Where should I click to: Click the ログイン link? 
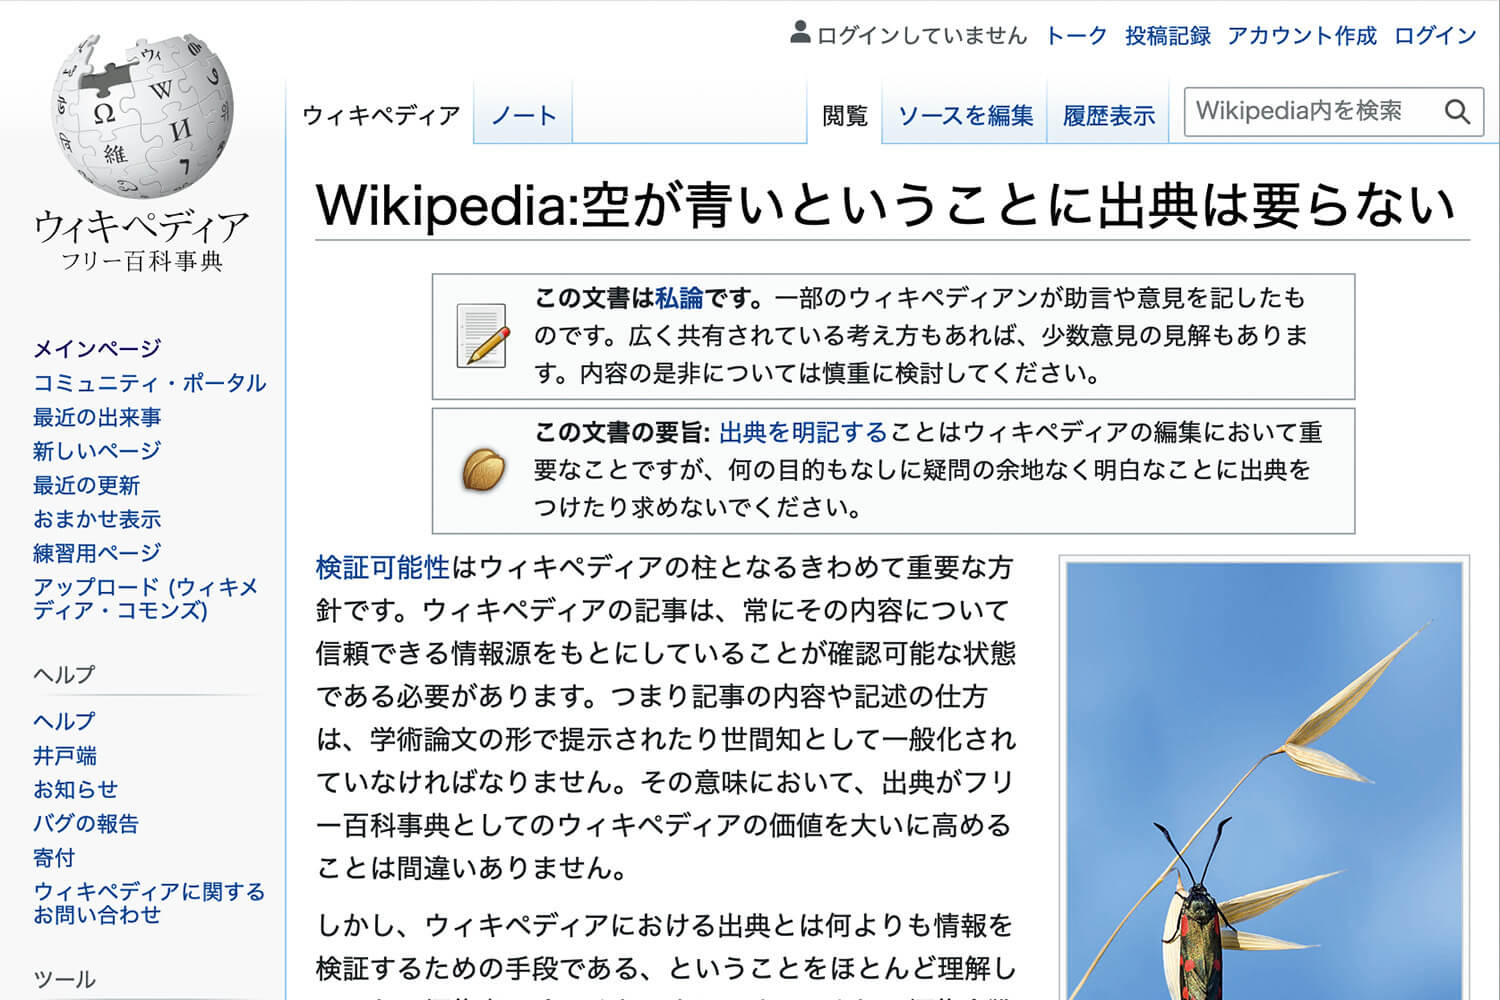pos(1435,36)
